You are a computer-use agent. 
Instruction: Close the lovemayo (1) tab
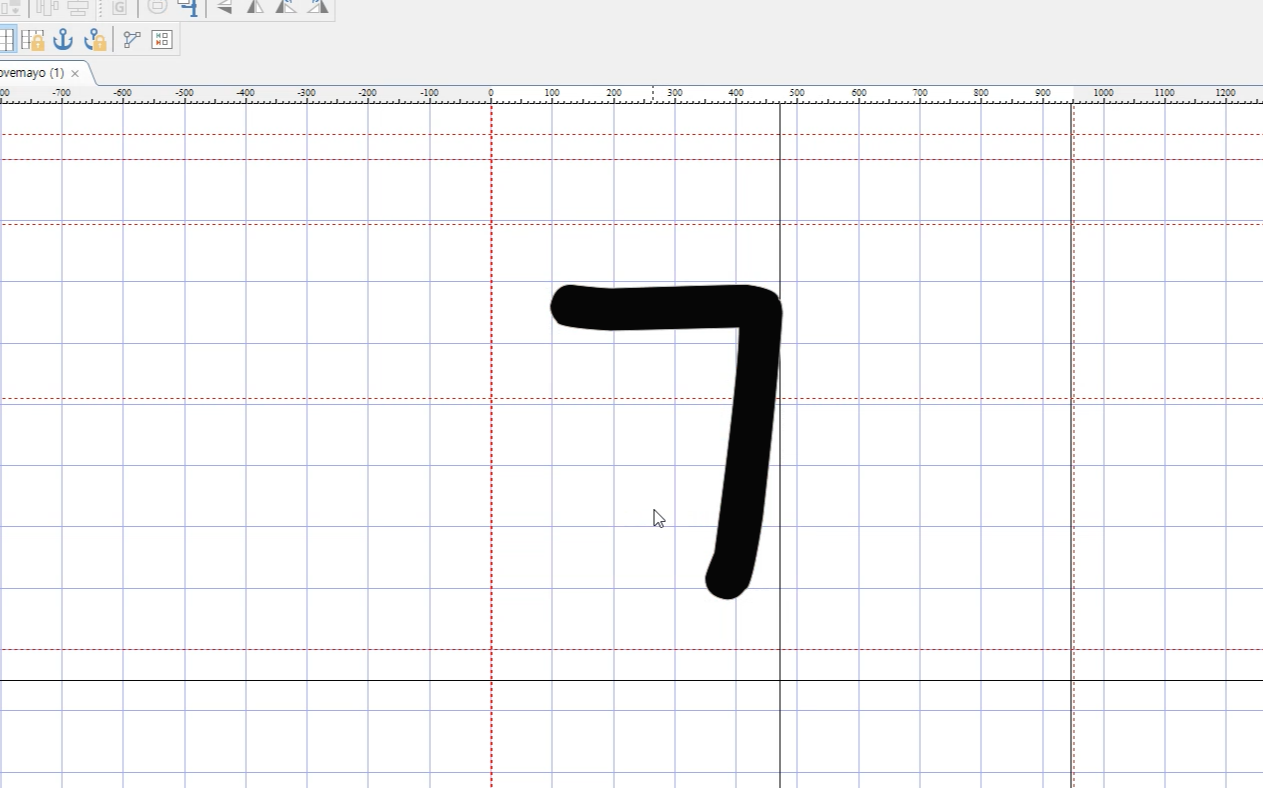75,73
